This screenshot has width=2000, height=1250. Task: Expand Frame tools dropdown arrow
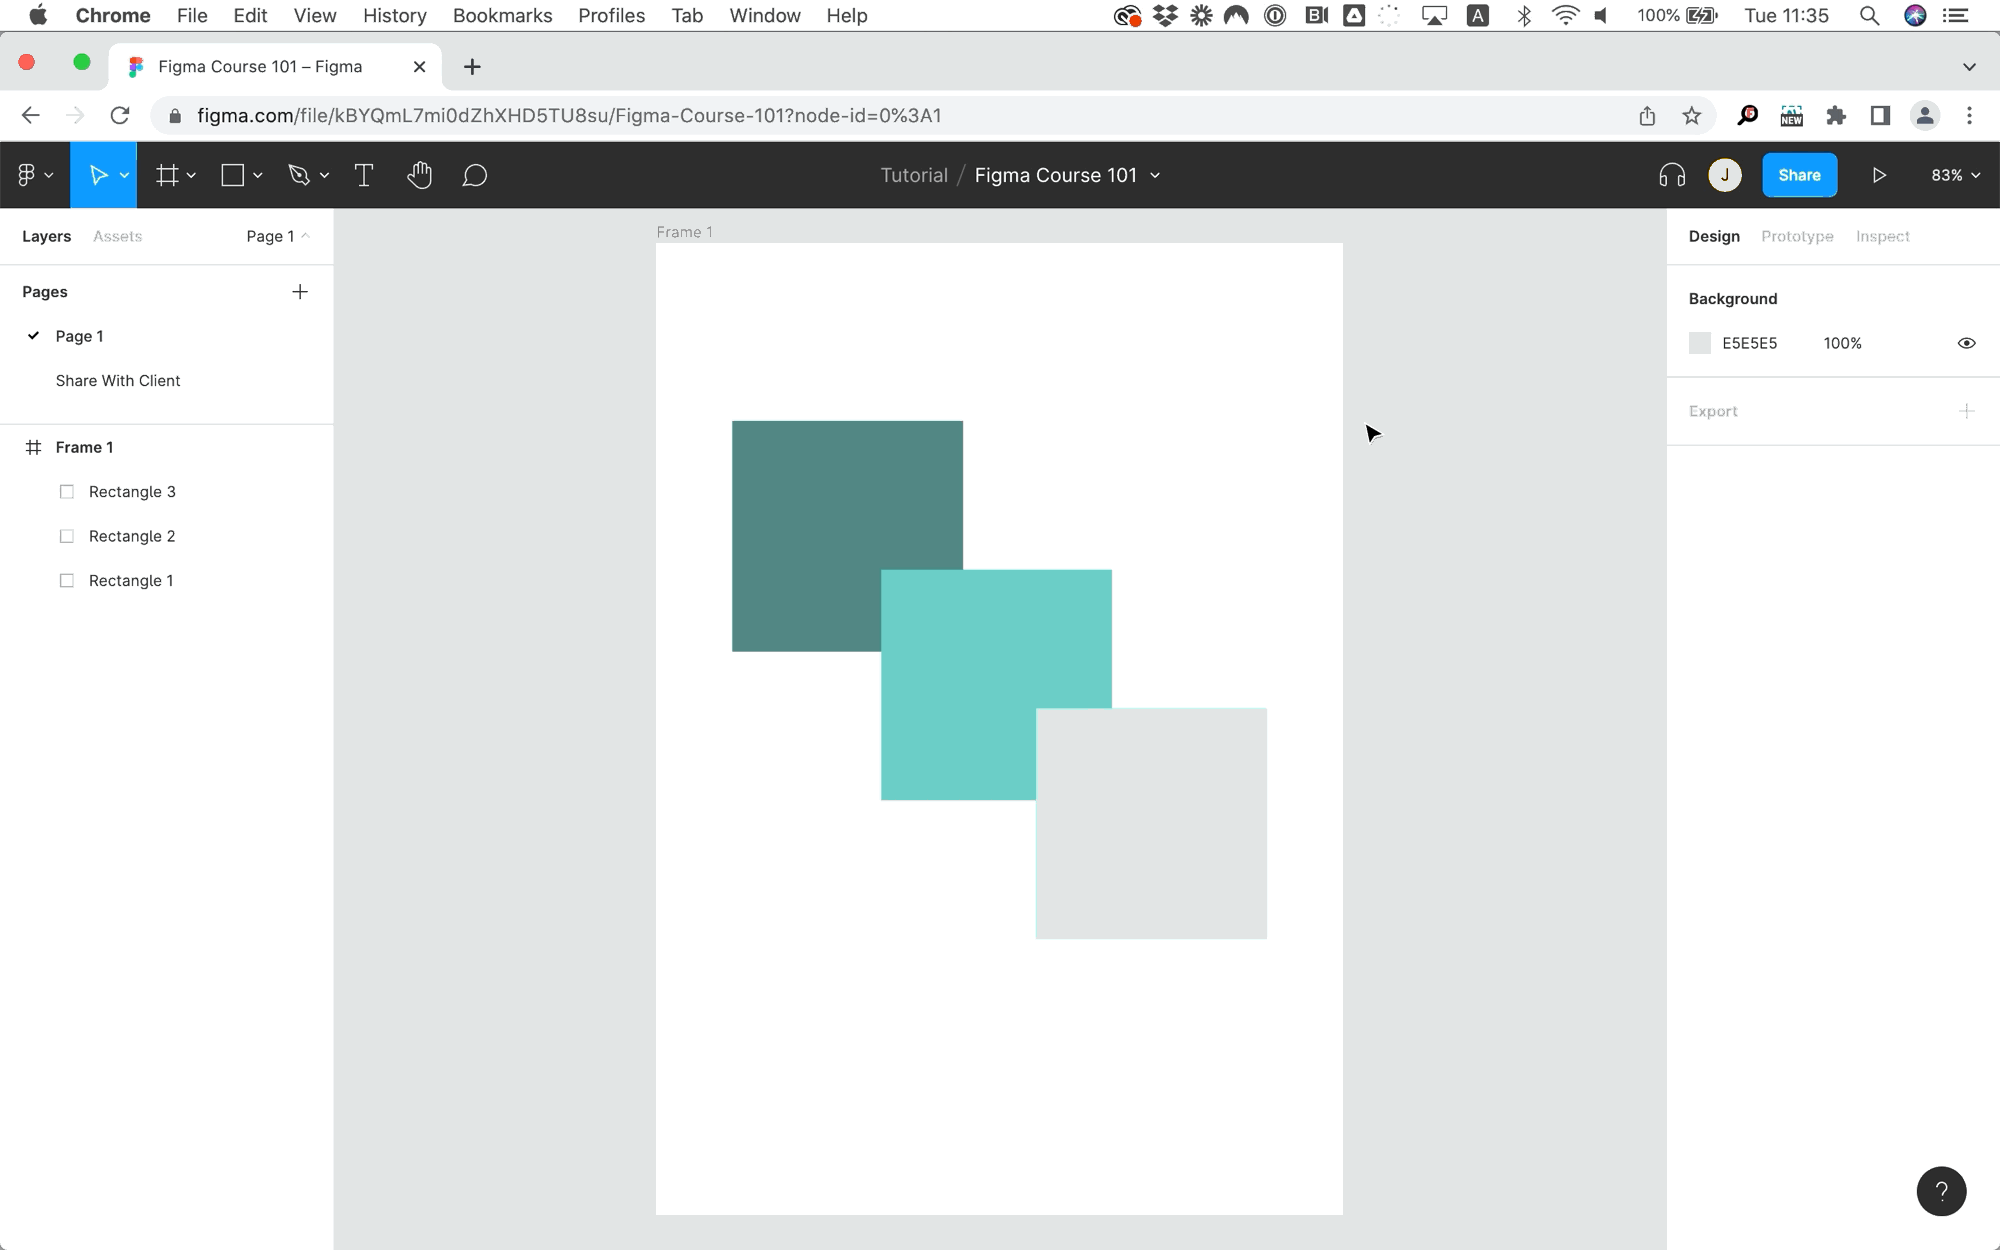[191, 176]
